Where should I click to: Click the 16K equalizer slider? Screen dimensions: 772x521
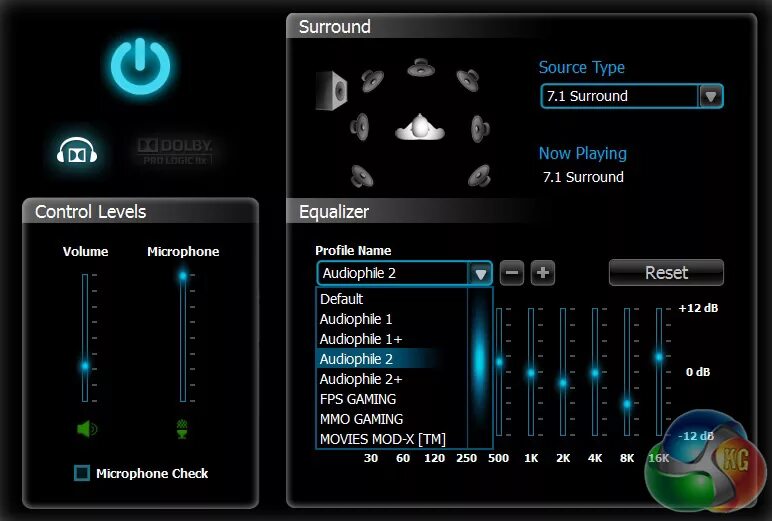659,357
